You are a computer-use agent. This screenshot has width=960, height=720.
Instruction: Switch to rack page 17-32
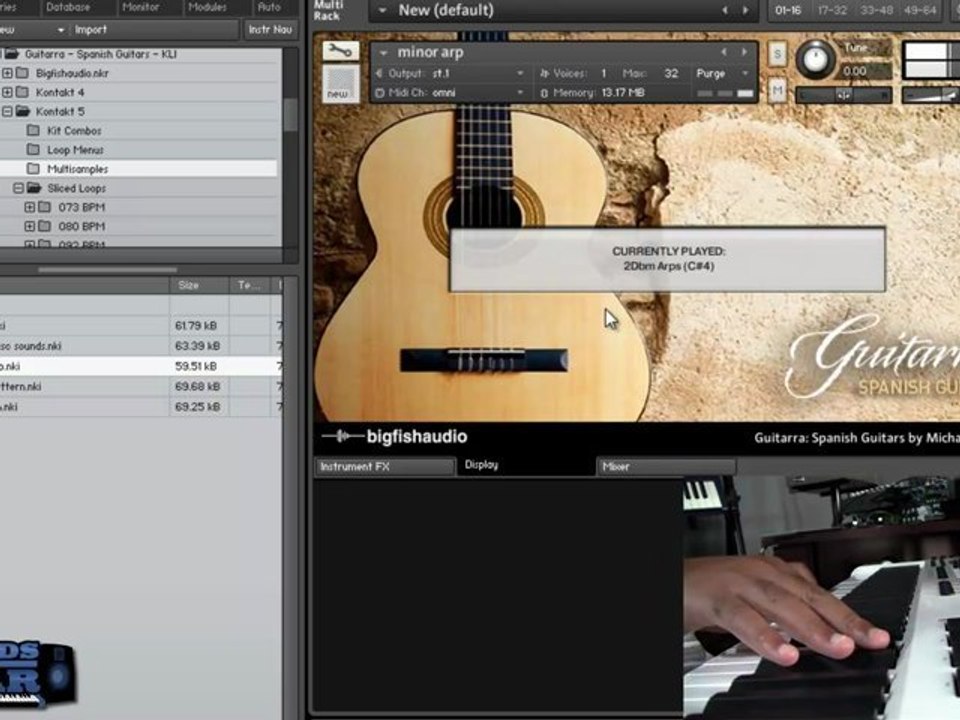[x=832, y=10]
